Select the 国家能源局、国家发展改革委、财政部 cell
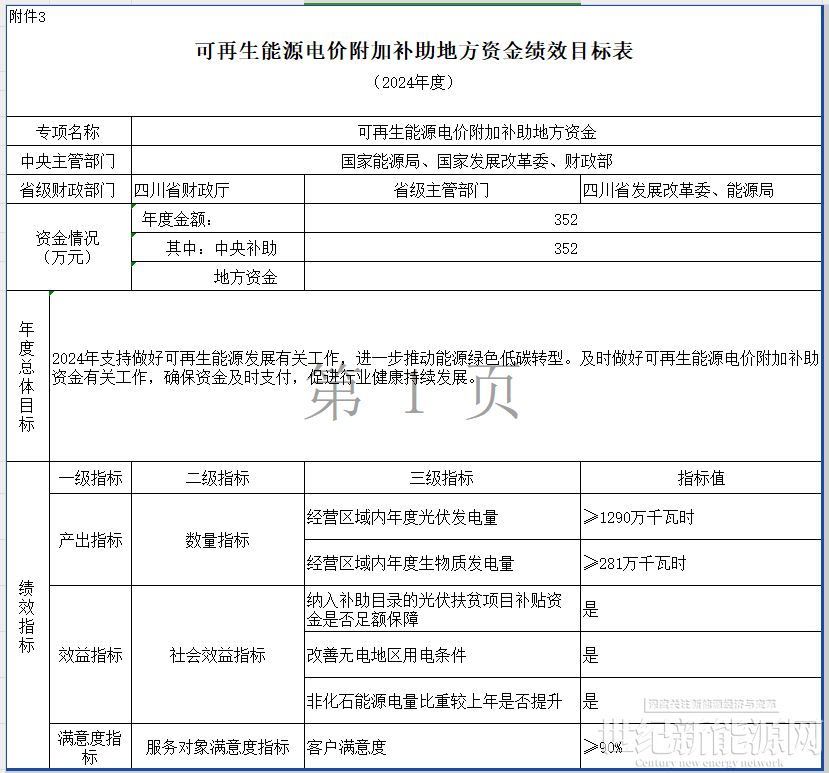 coord(476,161)
